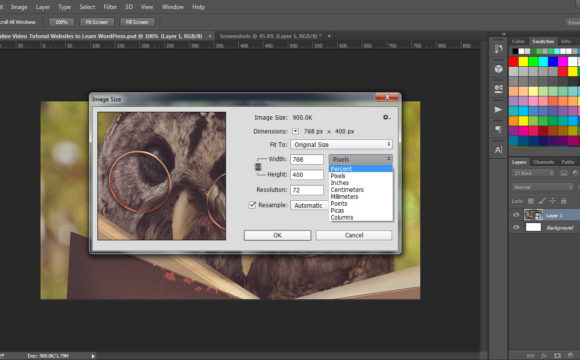Click the Fit Screen button
Screen dimensions: 580x360
coord(97,22)
